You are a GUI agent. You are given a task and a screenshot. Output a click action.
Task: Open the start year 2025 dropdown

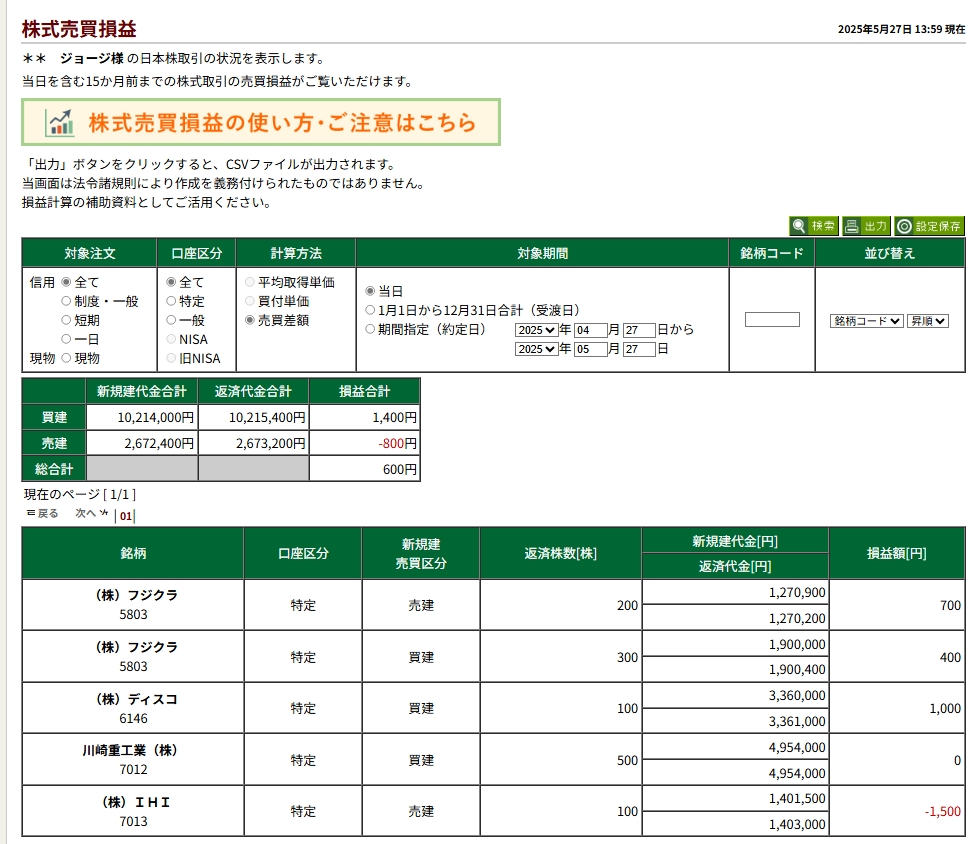tap(536, 330)
